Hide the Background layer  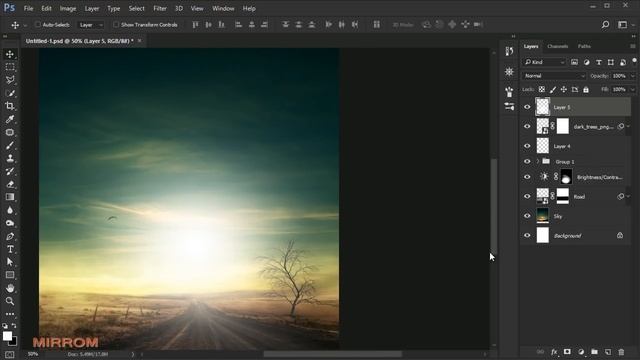click(527, 236)
